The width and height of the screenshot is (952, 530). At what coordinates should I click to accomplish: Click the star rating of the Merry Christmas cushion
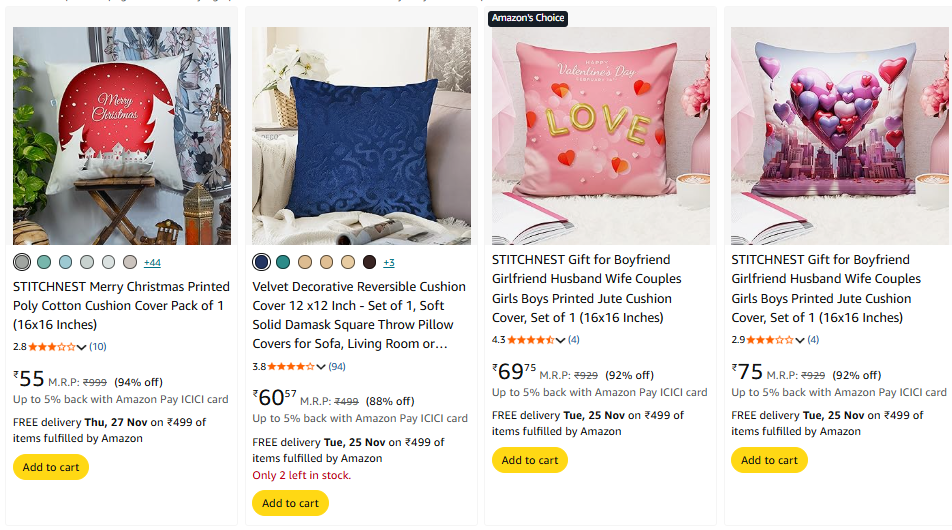tap(52, 347)
